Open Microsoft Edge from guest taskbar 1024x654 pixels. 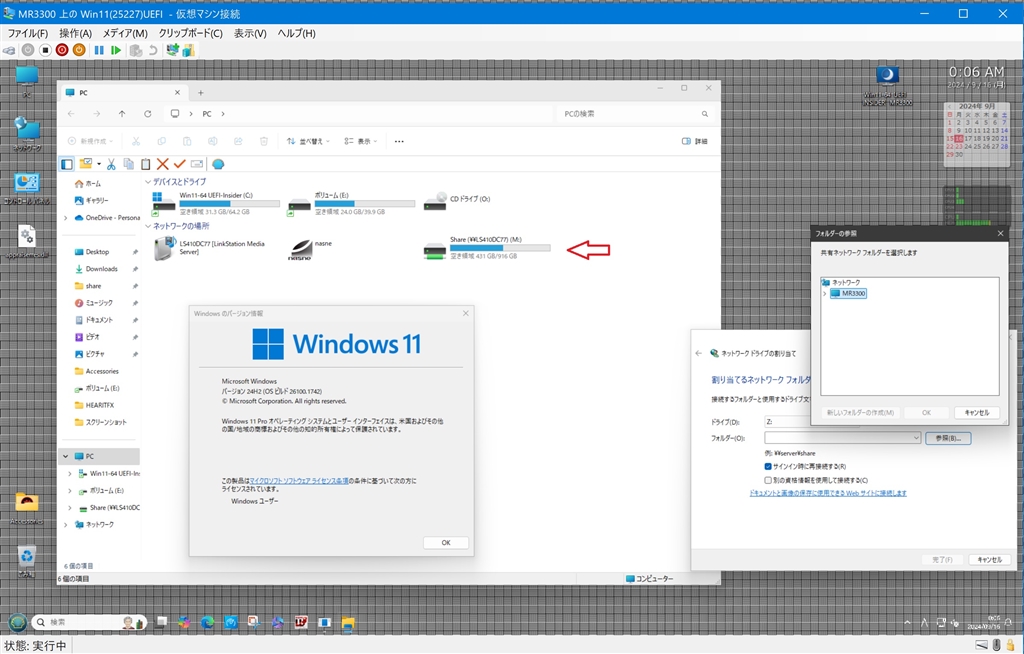[207, 623]
